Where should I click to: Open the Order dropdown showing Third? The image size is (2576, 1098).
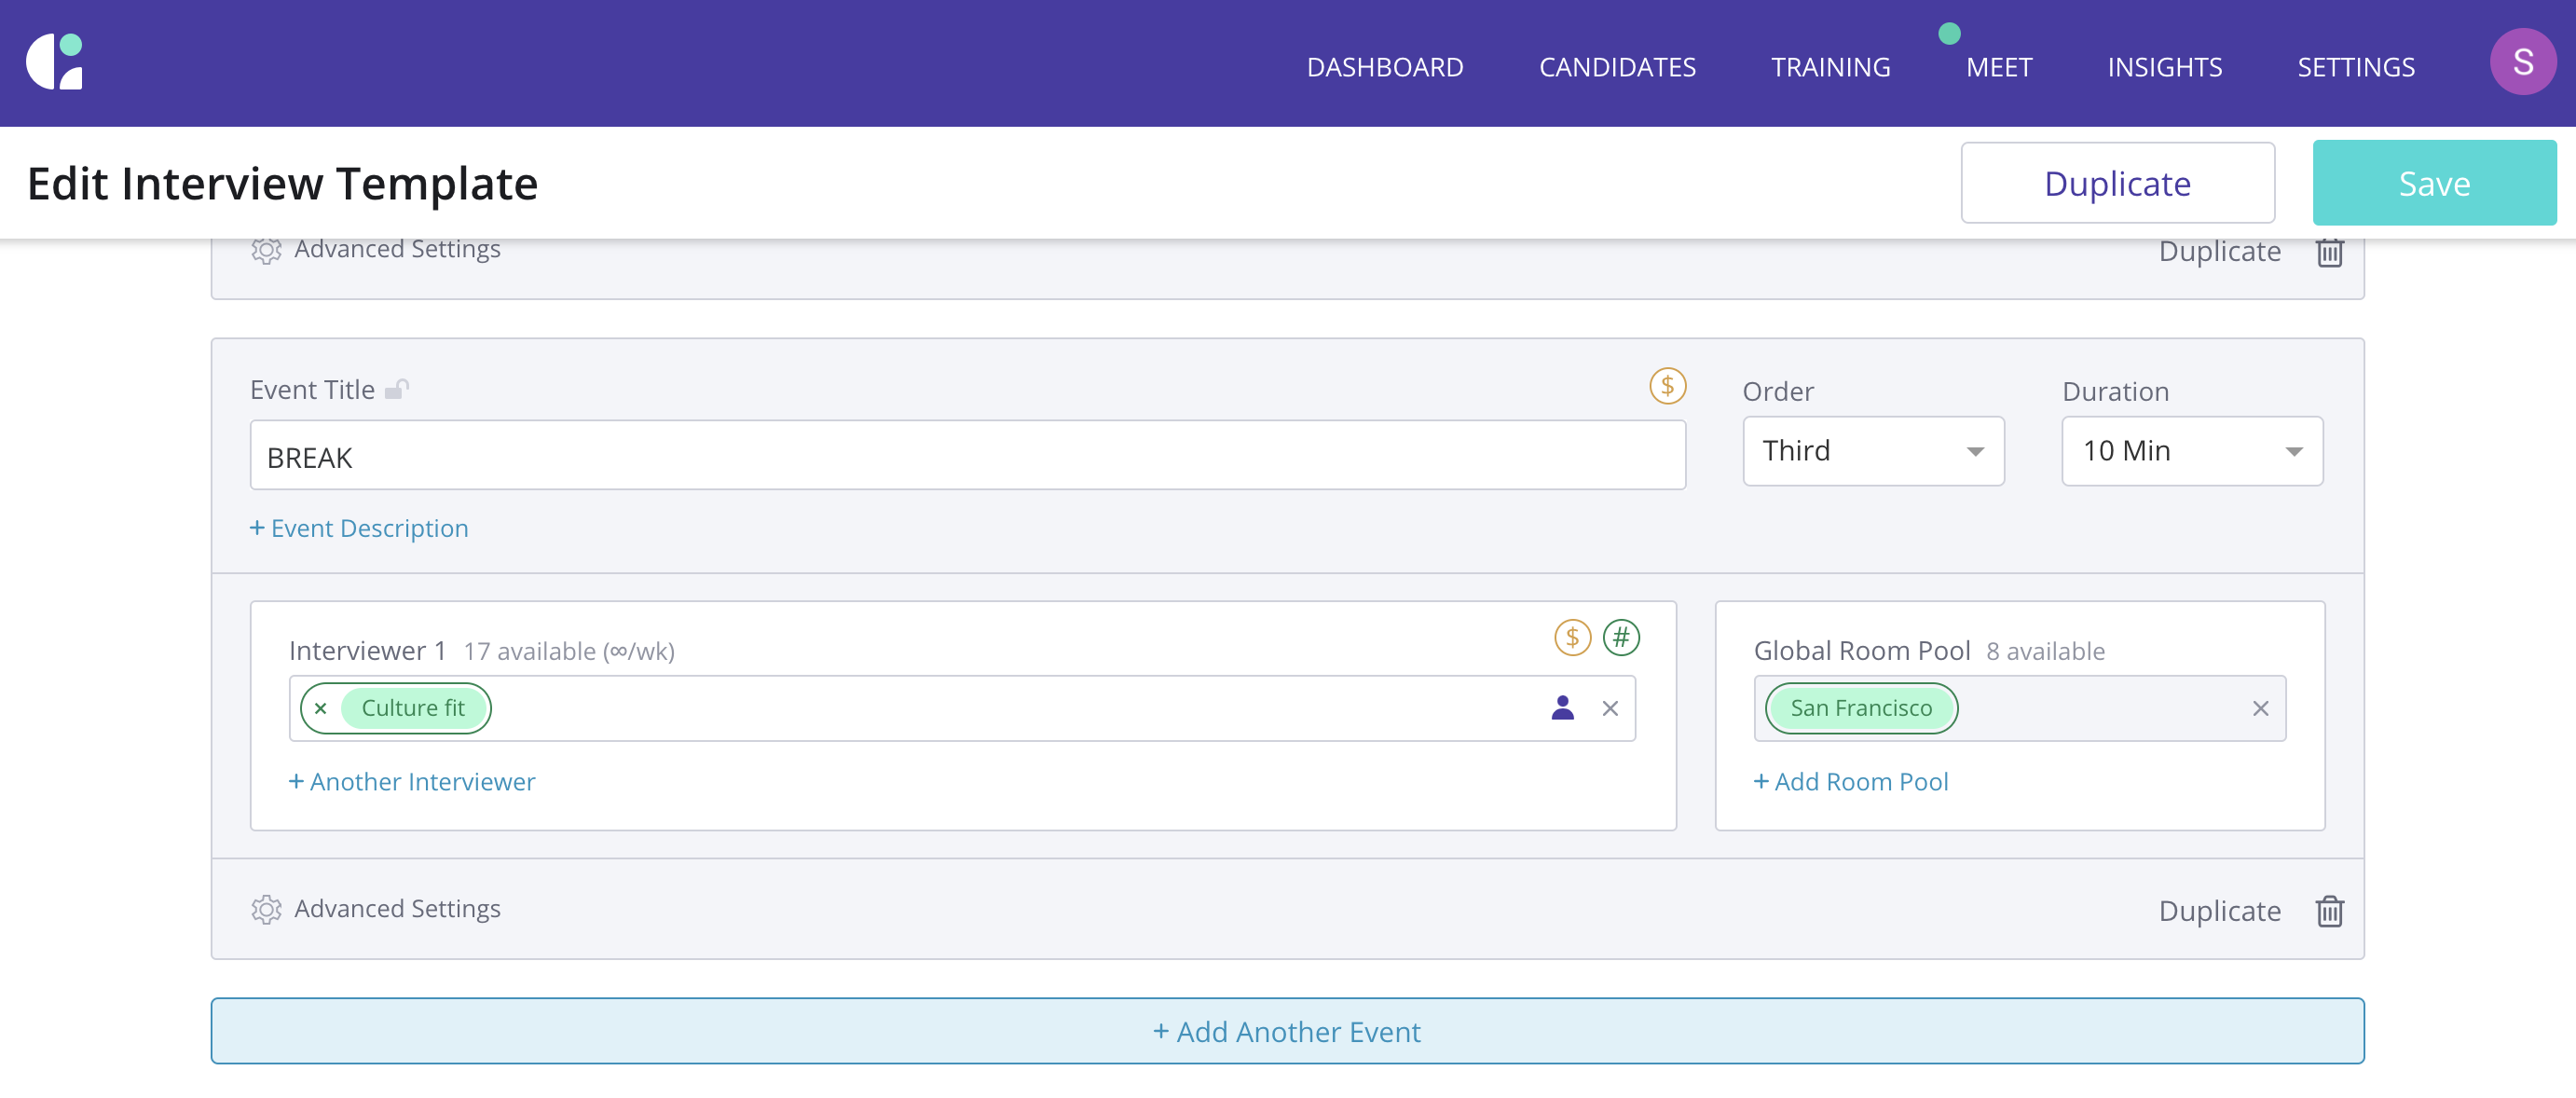1872,451
